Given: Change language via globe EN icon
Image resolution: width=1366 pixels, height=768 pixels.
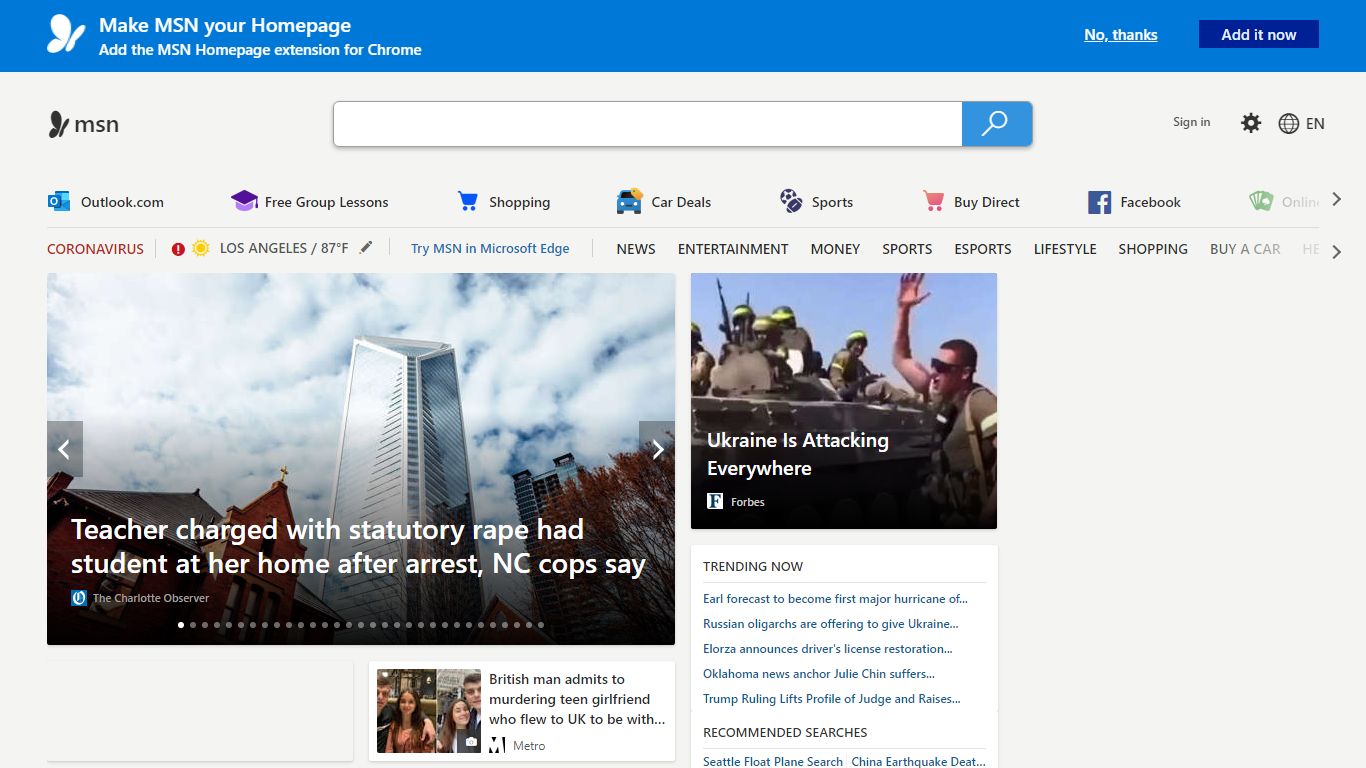Looking at the screenshot, I should click(x=1302, y=123).
